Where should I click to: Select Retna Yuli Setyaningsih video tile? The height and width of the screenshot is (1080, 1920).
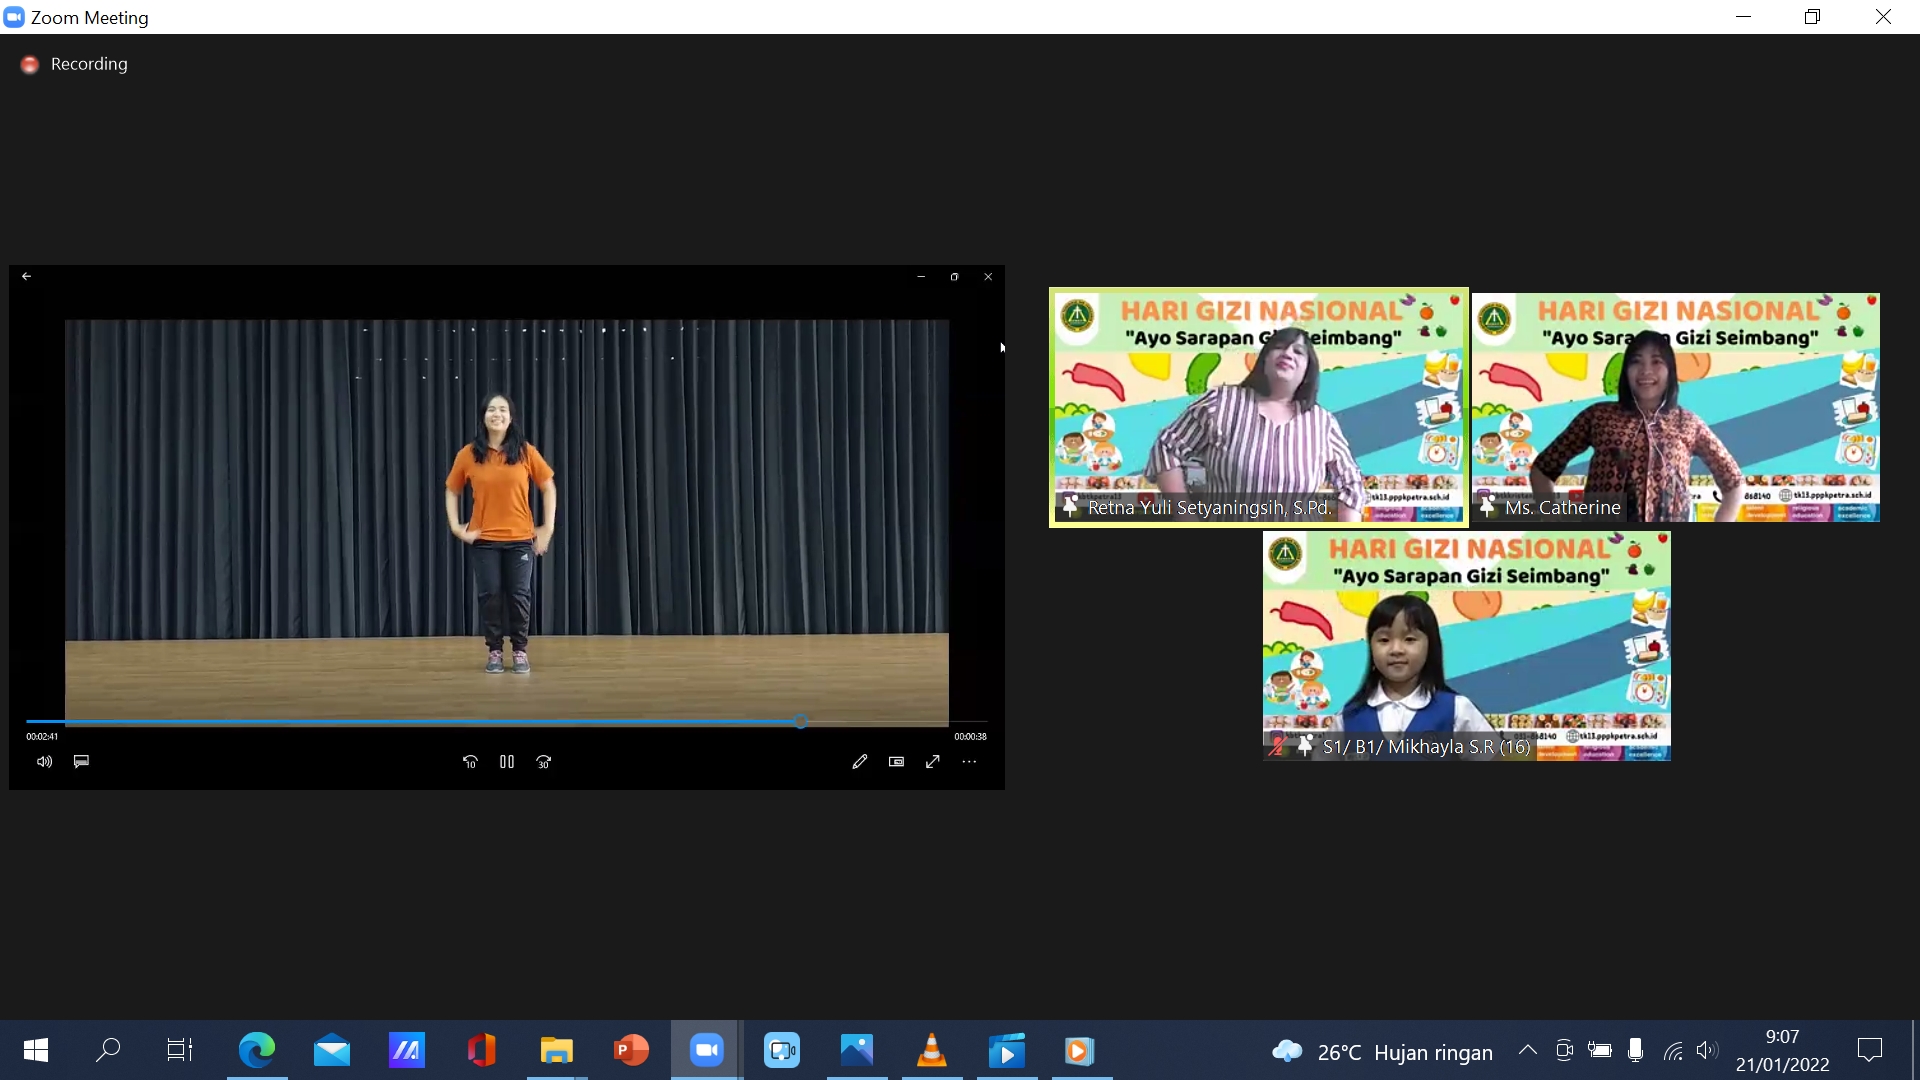[1258, 407]
